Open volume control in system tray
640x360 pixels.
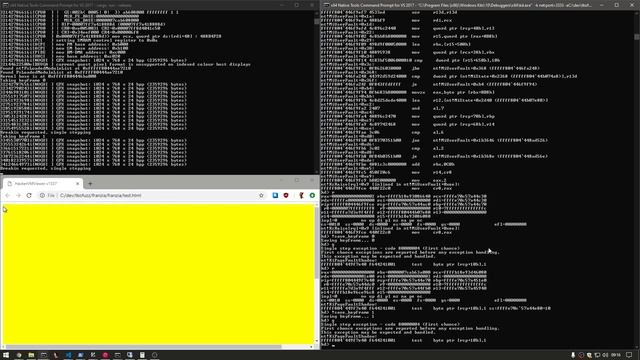pyautogui.click(x=605, y=355)
